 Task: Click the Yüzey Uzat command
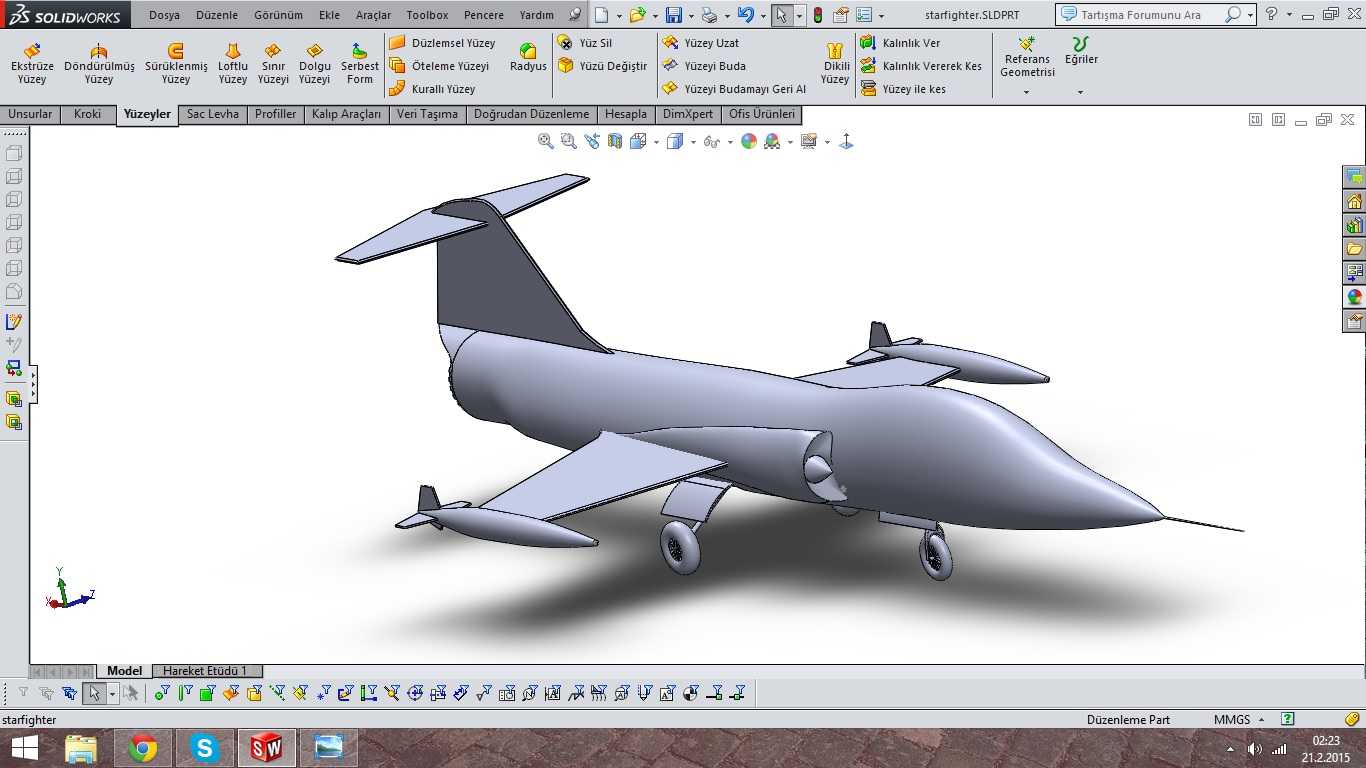(x=701, y=43)
